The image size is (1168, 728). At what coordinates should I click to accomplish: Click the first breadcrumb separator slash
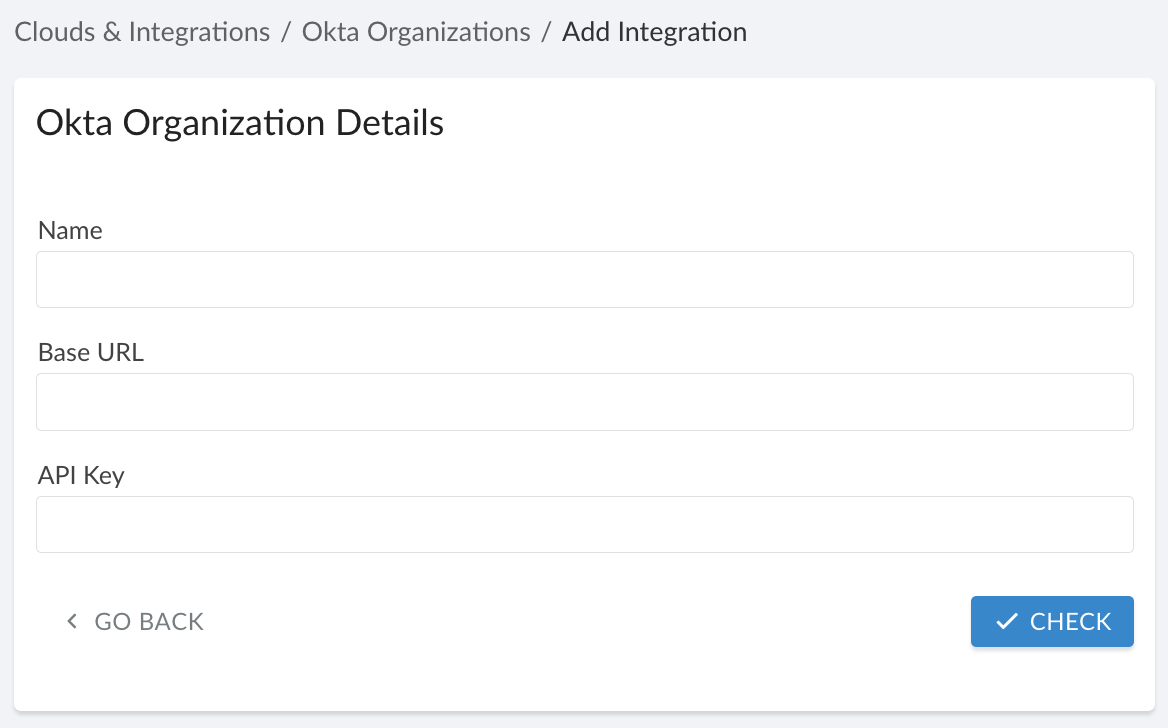(x=285, y=31)
